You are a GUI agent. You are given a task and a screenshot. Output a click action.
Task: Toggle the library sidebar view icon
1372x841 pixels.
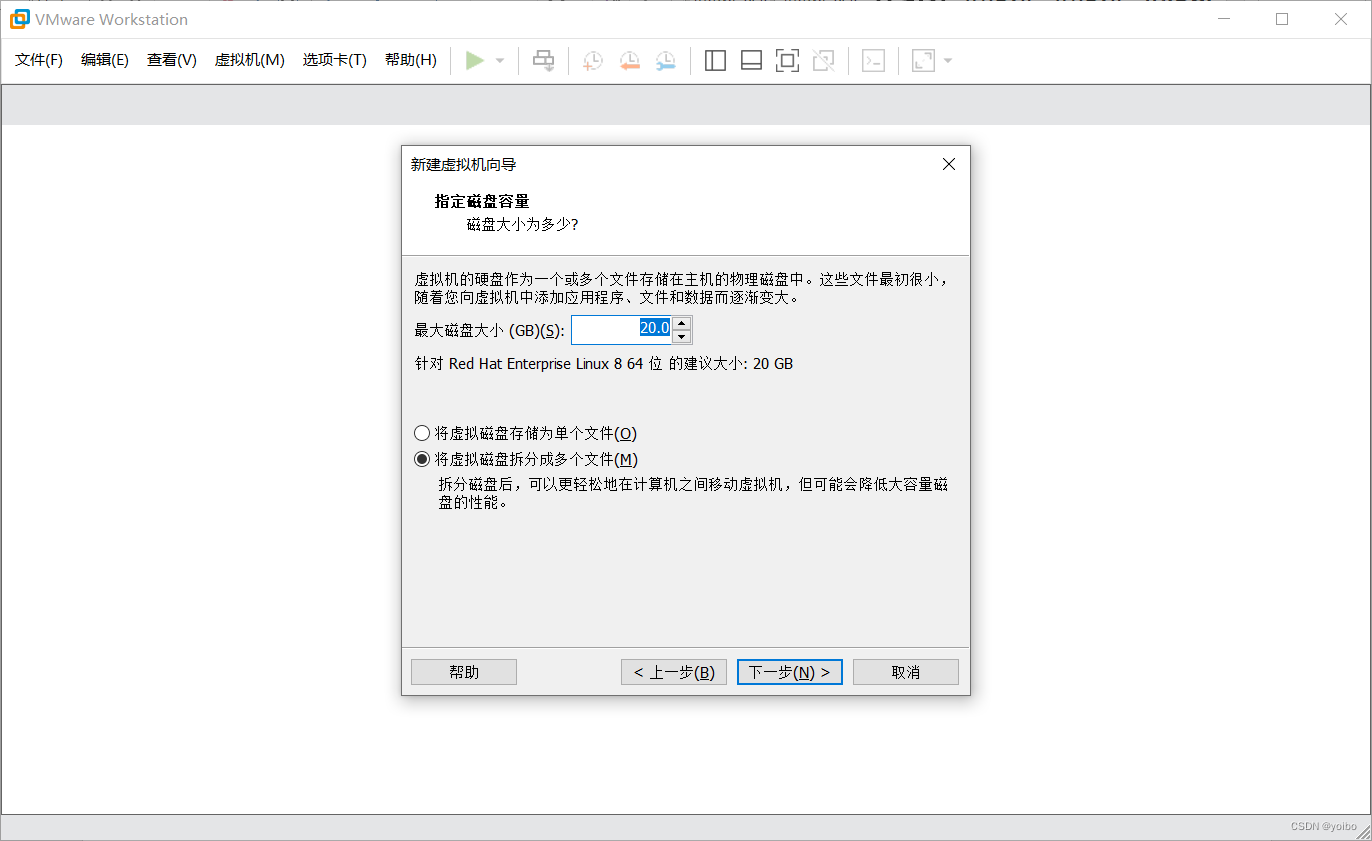tap(715, 61)
